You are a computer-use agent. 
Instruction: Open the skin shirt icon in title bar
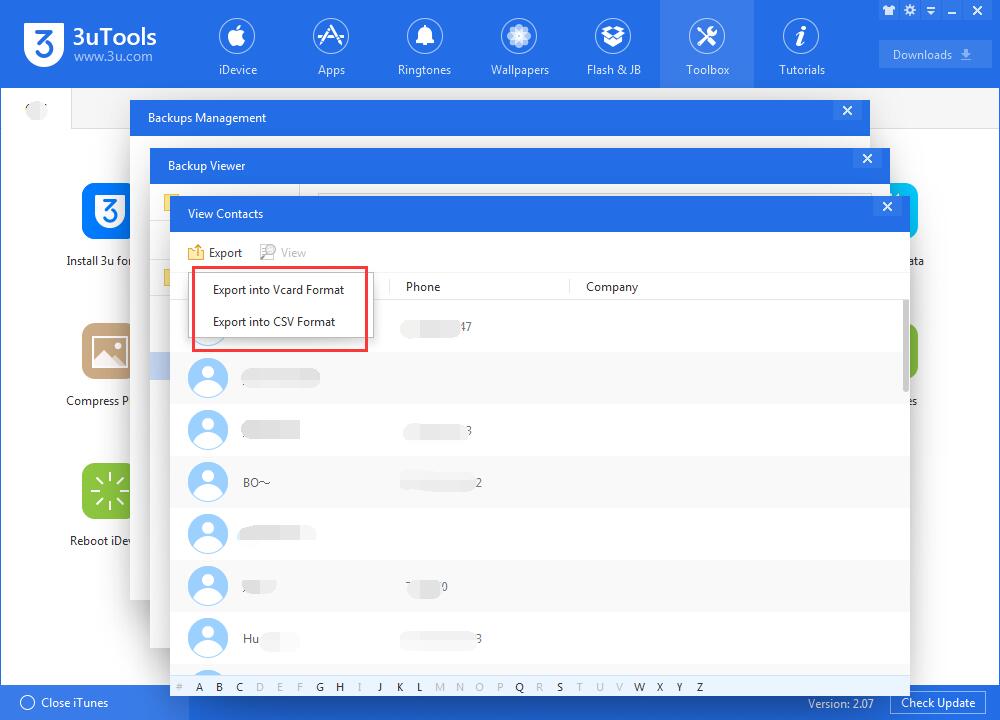(x=889, y=10)
